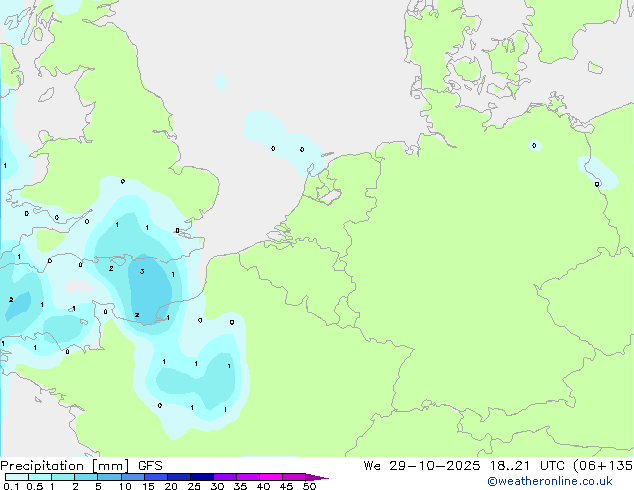634x490 pixels.
Task: Click the legend value "45"
Action: (x=286, y=486)
